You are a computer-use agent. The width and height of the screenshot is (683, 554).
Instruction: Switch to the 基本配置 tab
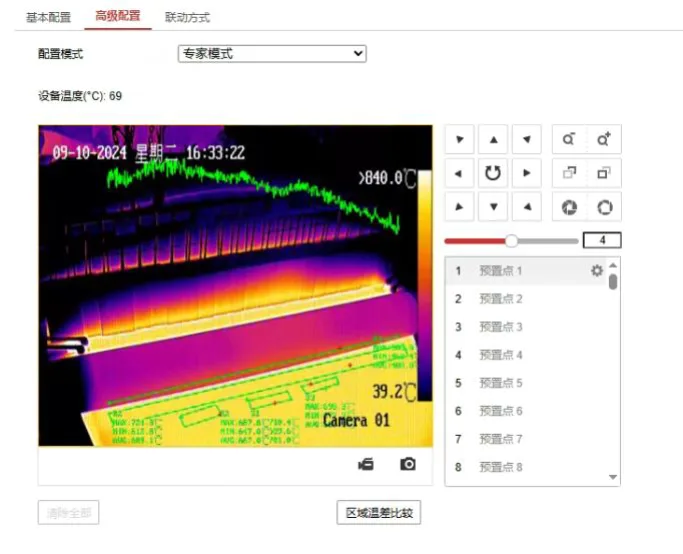tap(47, 17)
